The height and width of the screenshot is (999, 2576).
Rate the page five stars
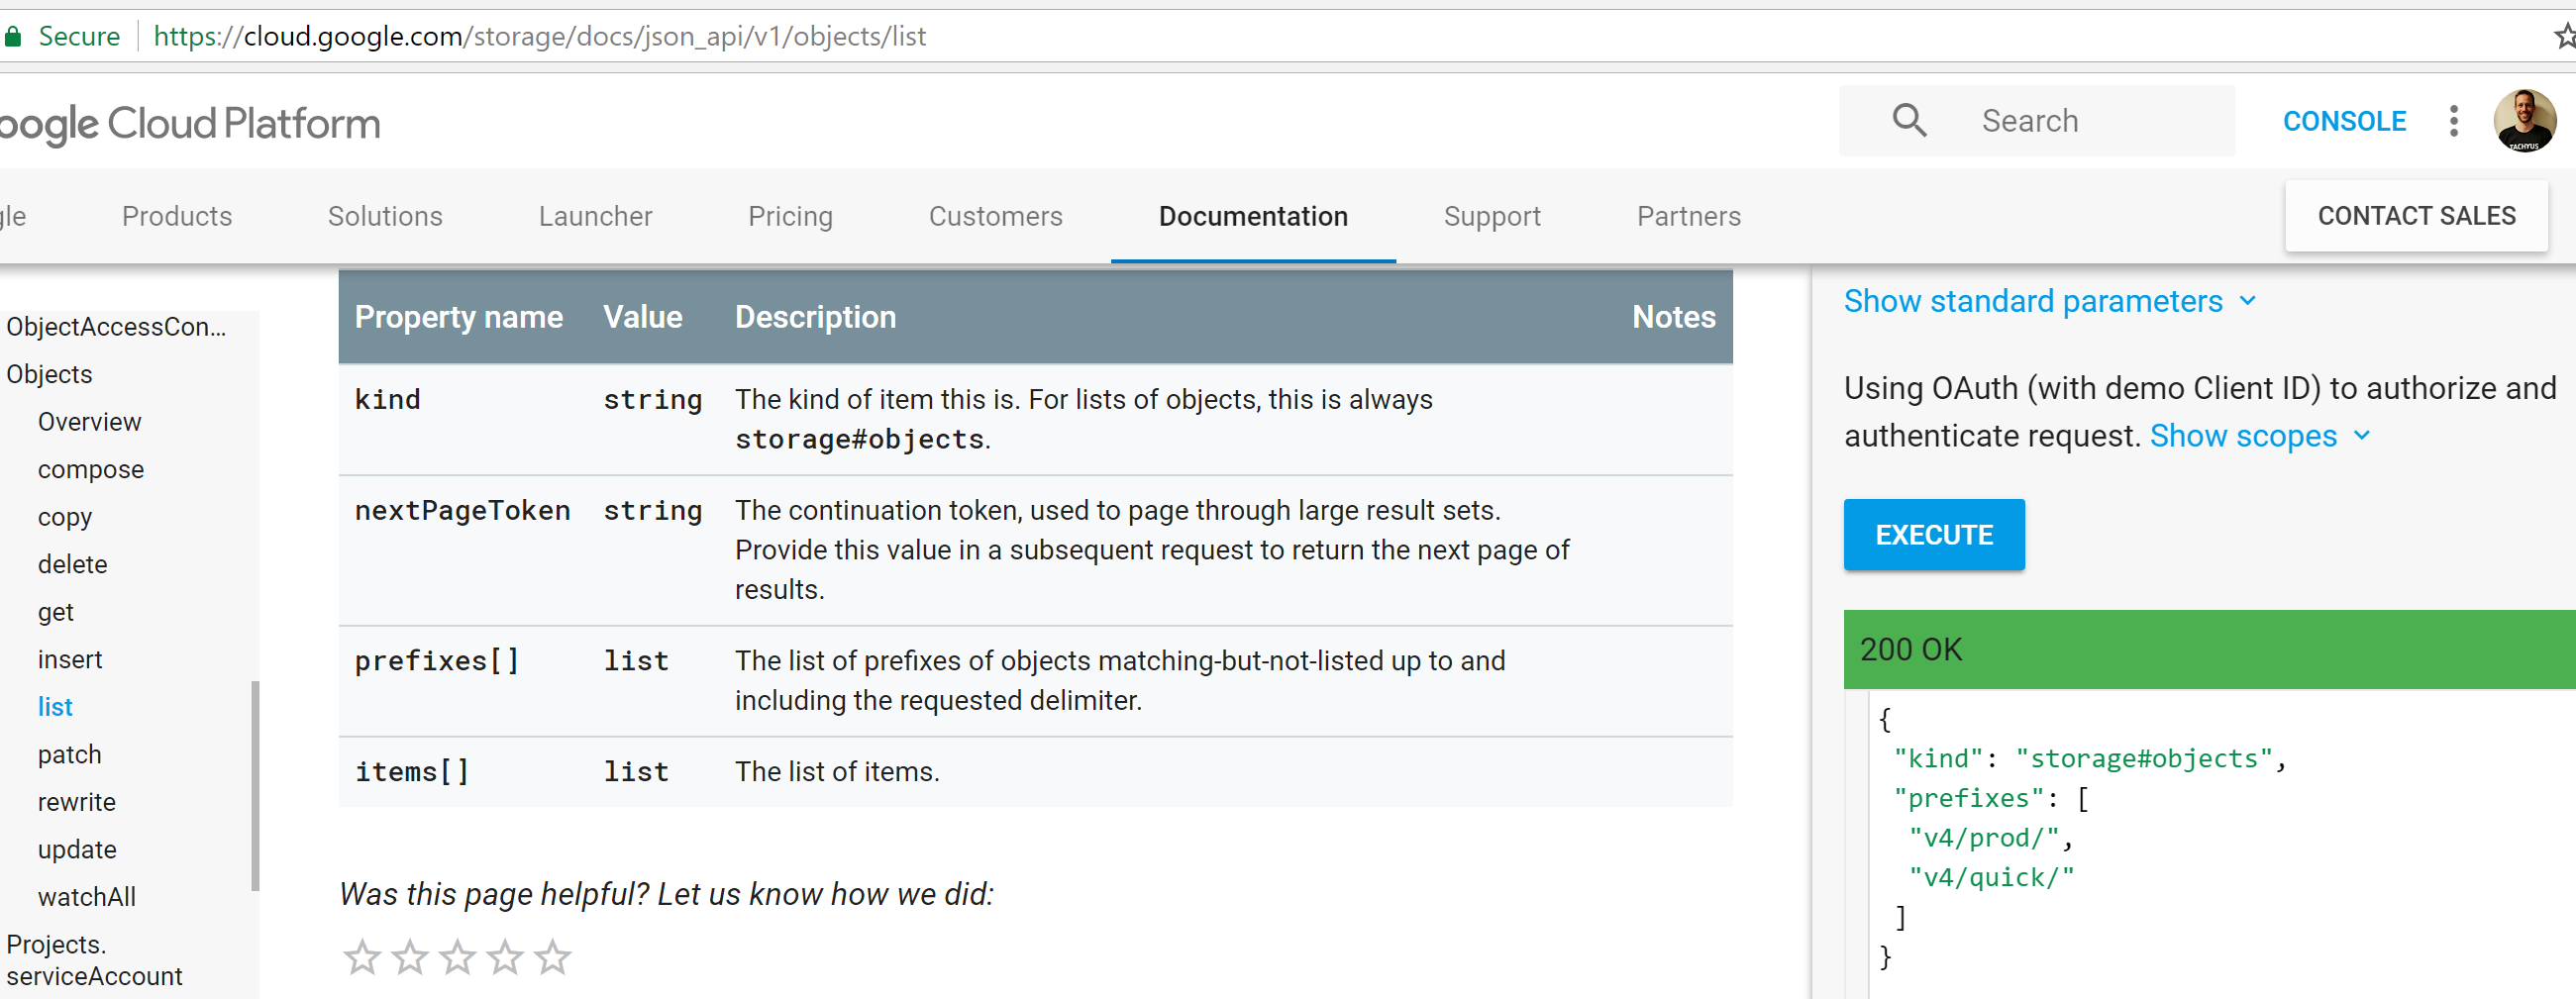pos(552,956)
